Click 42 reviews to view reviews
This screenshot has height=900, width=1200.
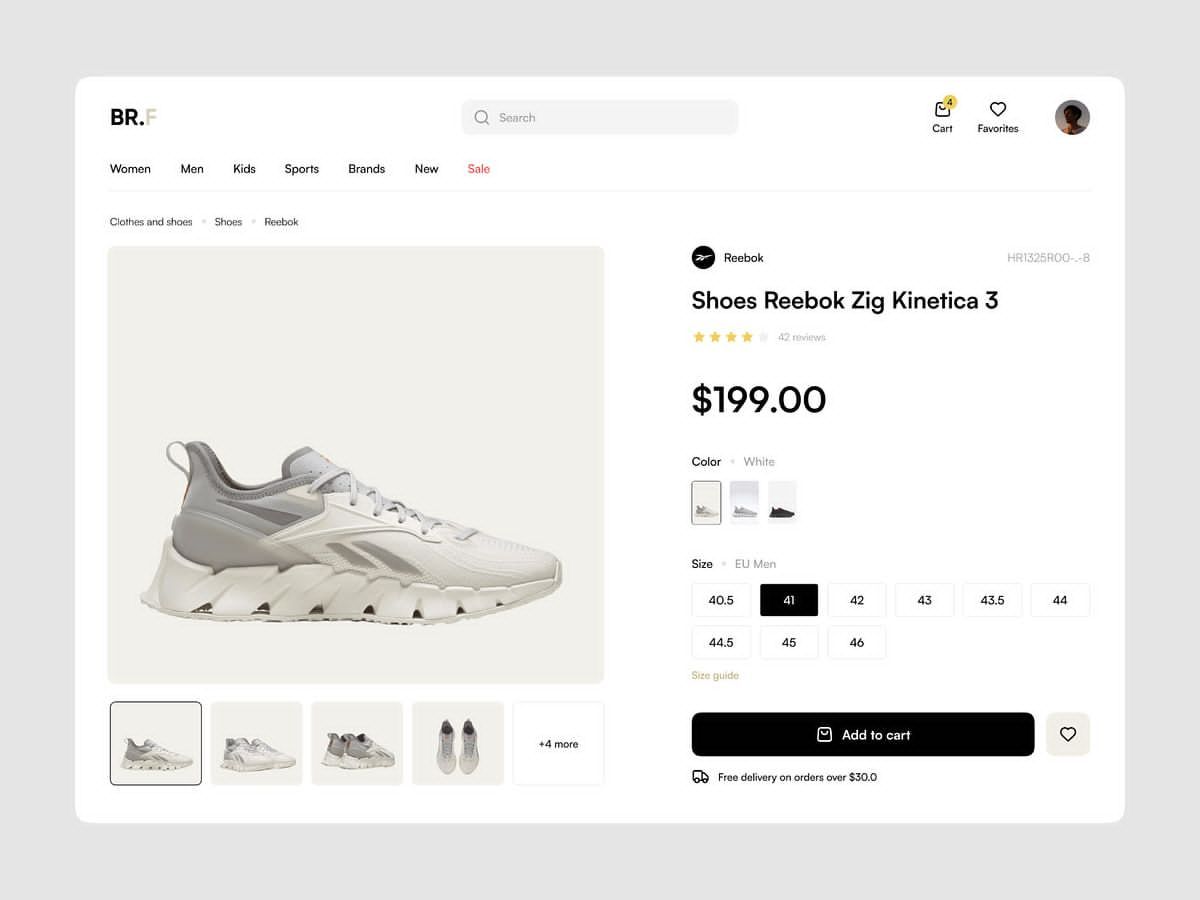point(802,337)
